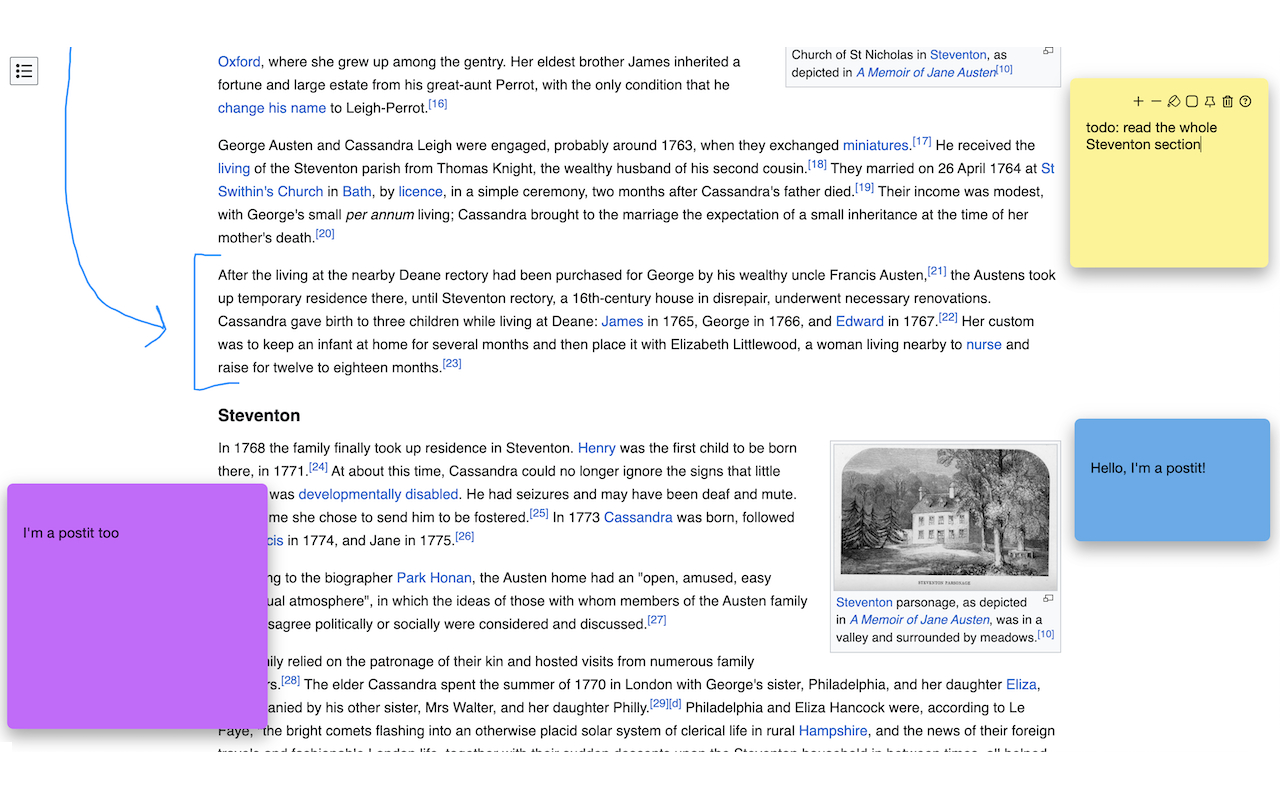Open the Edward link
Viewport: 1280px width, 800px height.
[860, 321]
